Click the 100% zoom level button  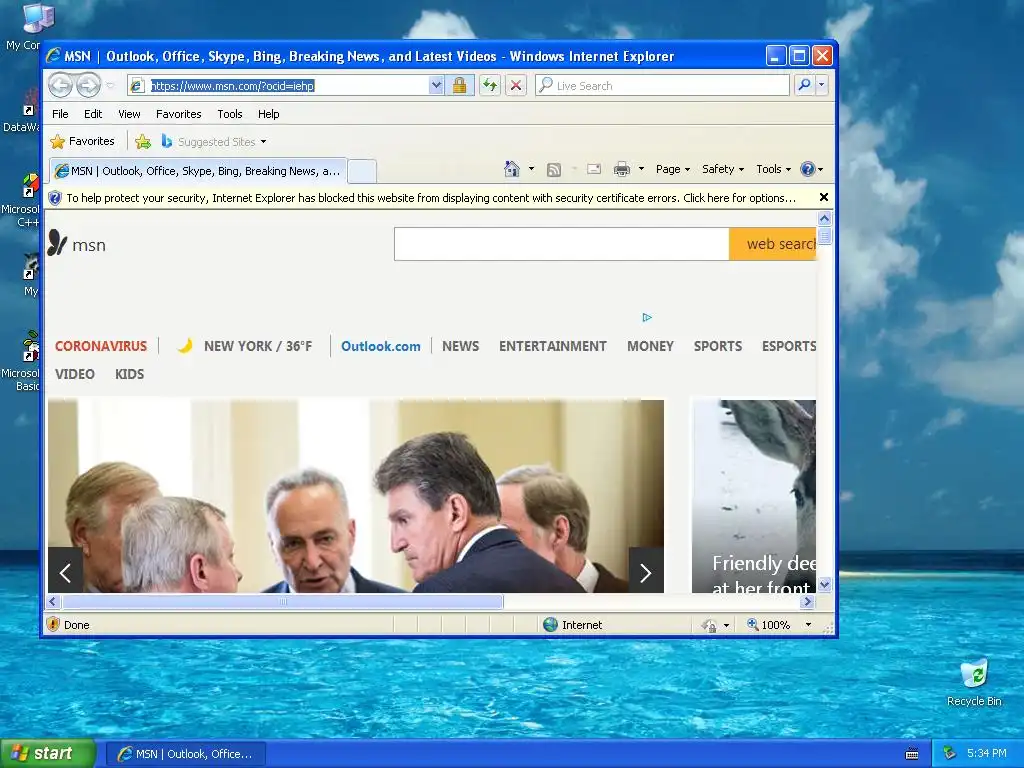769,624
